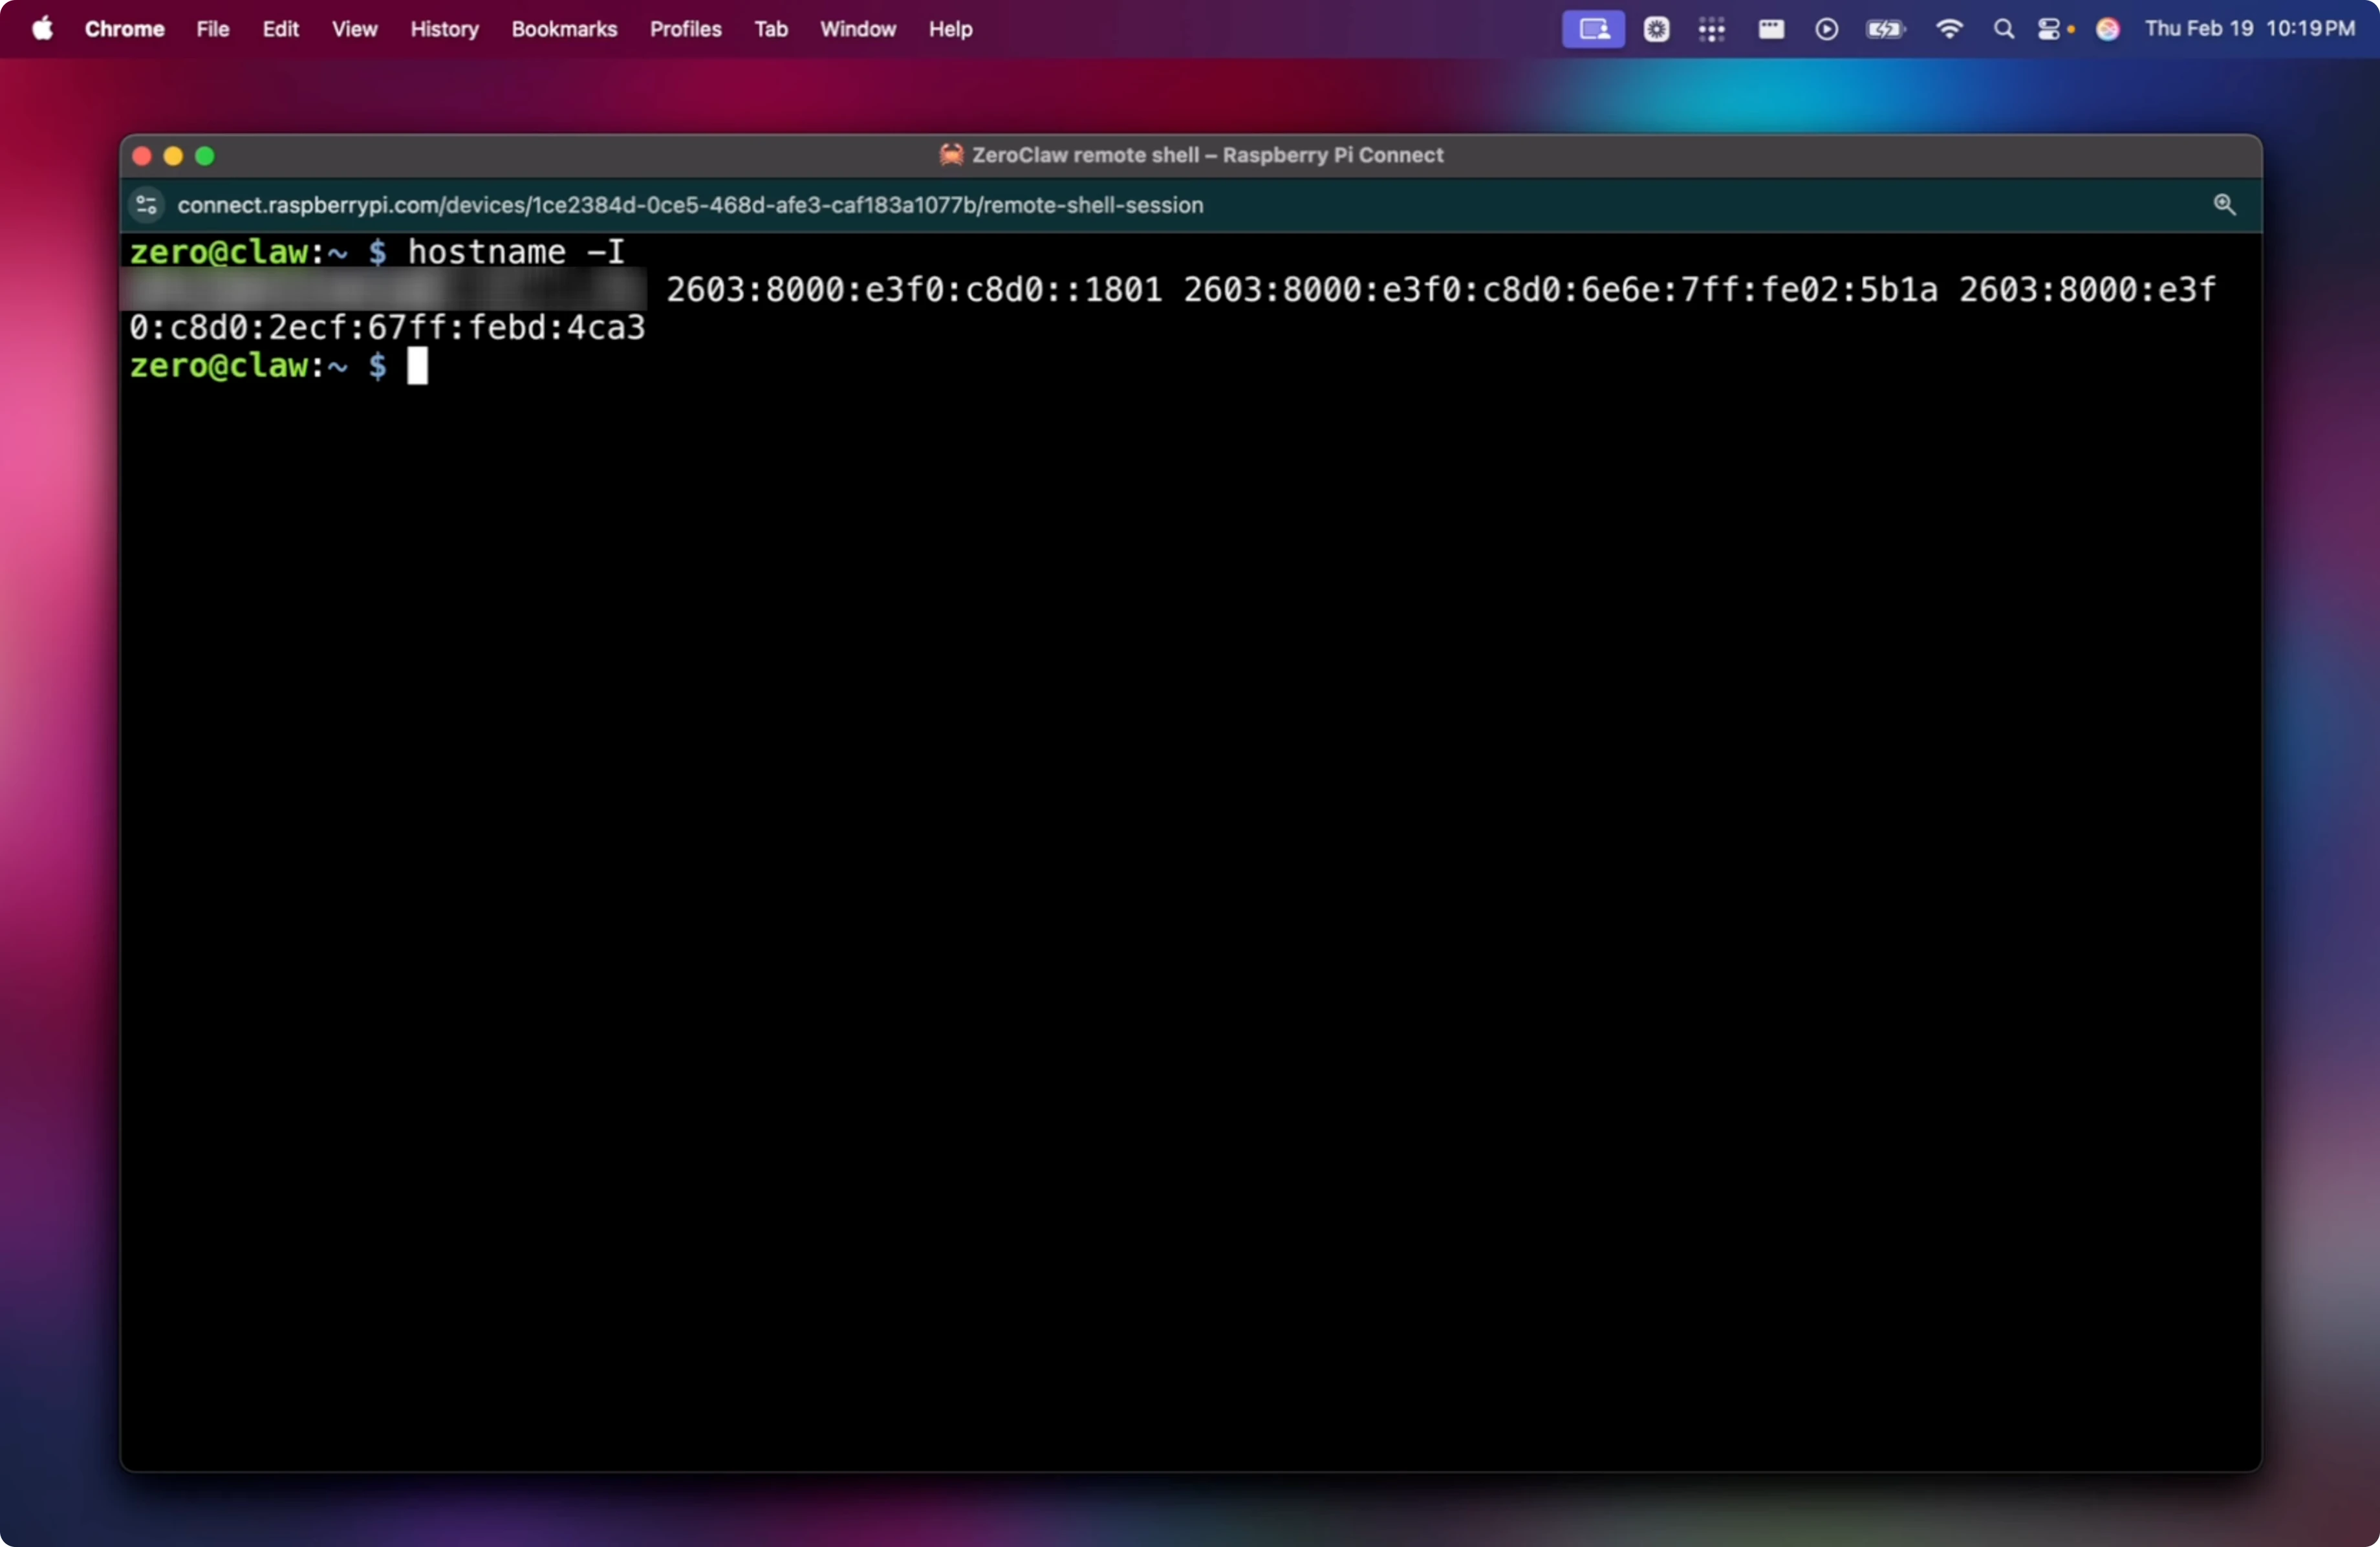Click the battery charging icon
The width and height of the screenshot is (2380, 1547).
[x=1885, y=29]
